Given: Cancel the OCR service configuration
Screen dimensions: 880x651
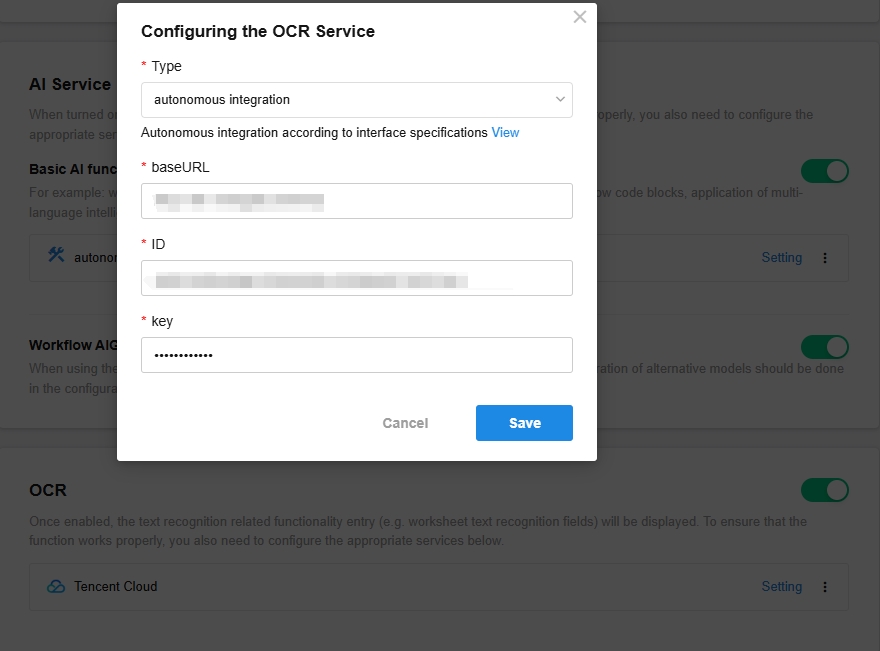Looking at the screenshot, I should pos(405,423).
